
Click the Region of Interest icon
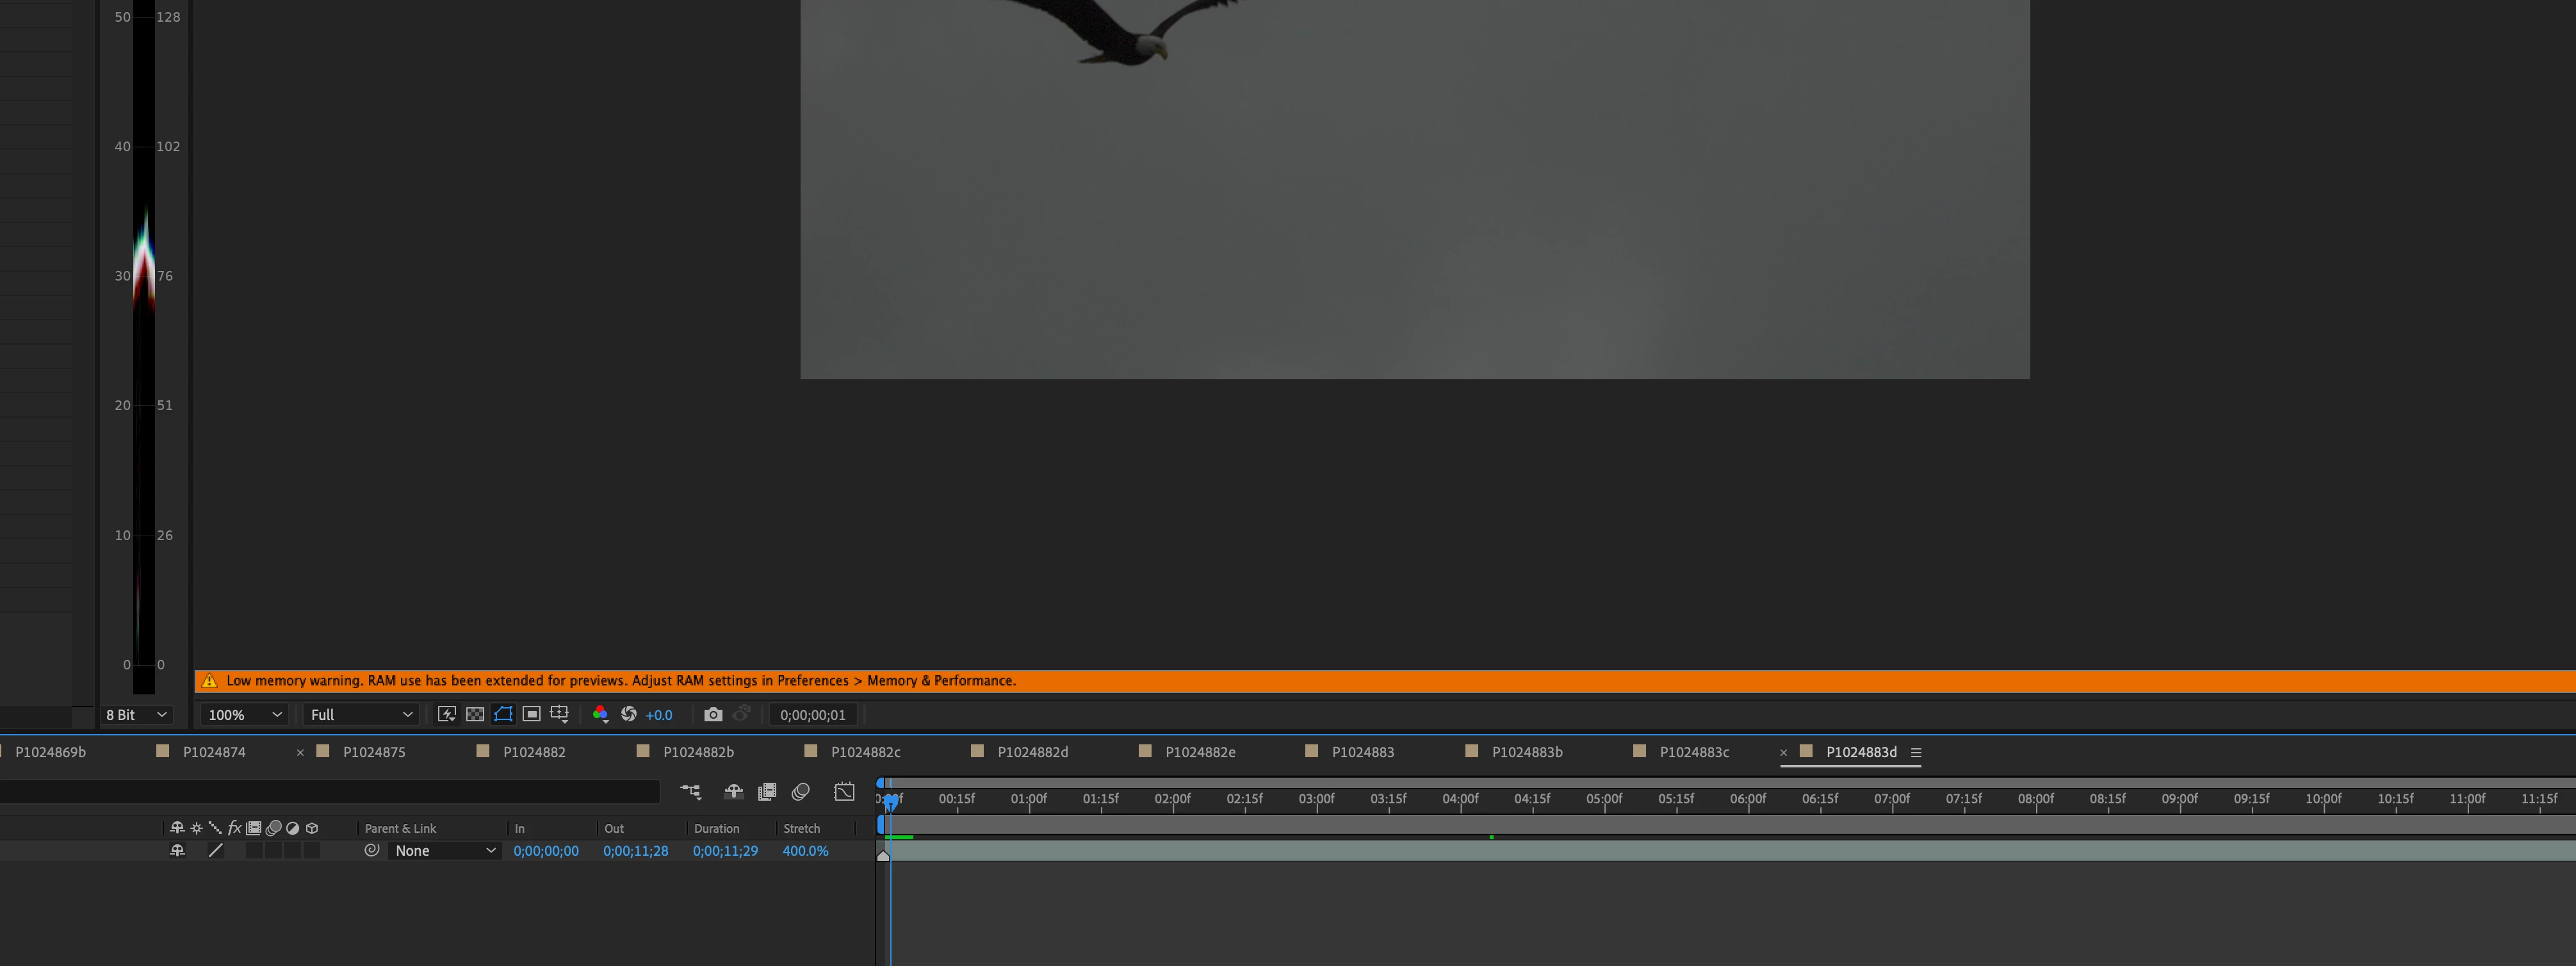pyautogui.click(x=531, y=714)
